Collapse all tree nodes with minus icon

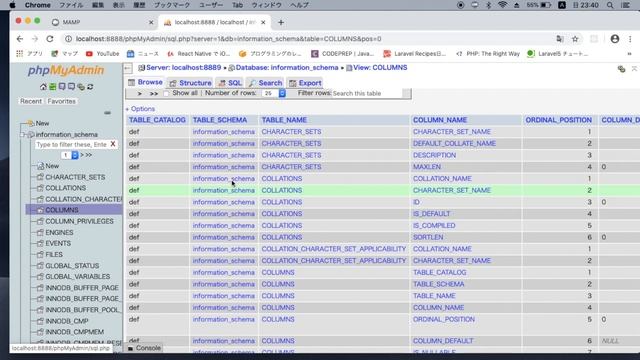tap(107, 113)
